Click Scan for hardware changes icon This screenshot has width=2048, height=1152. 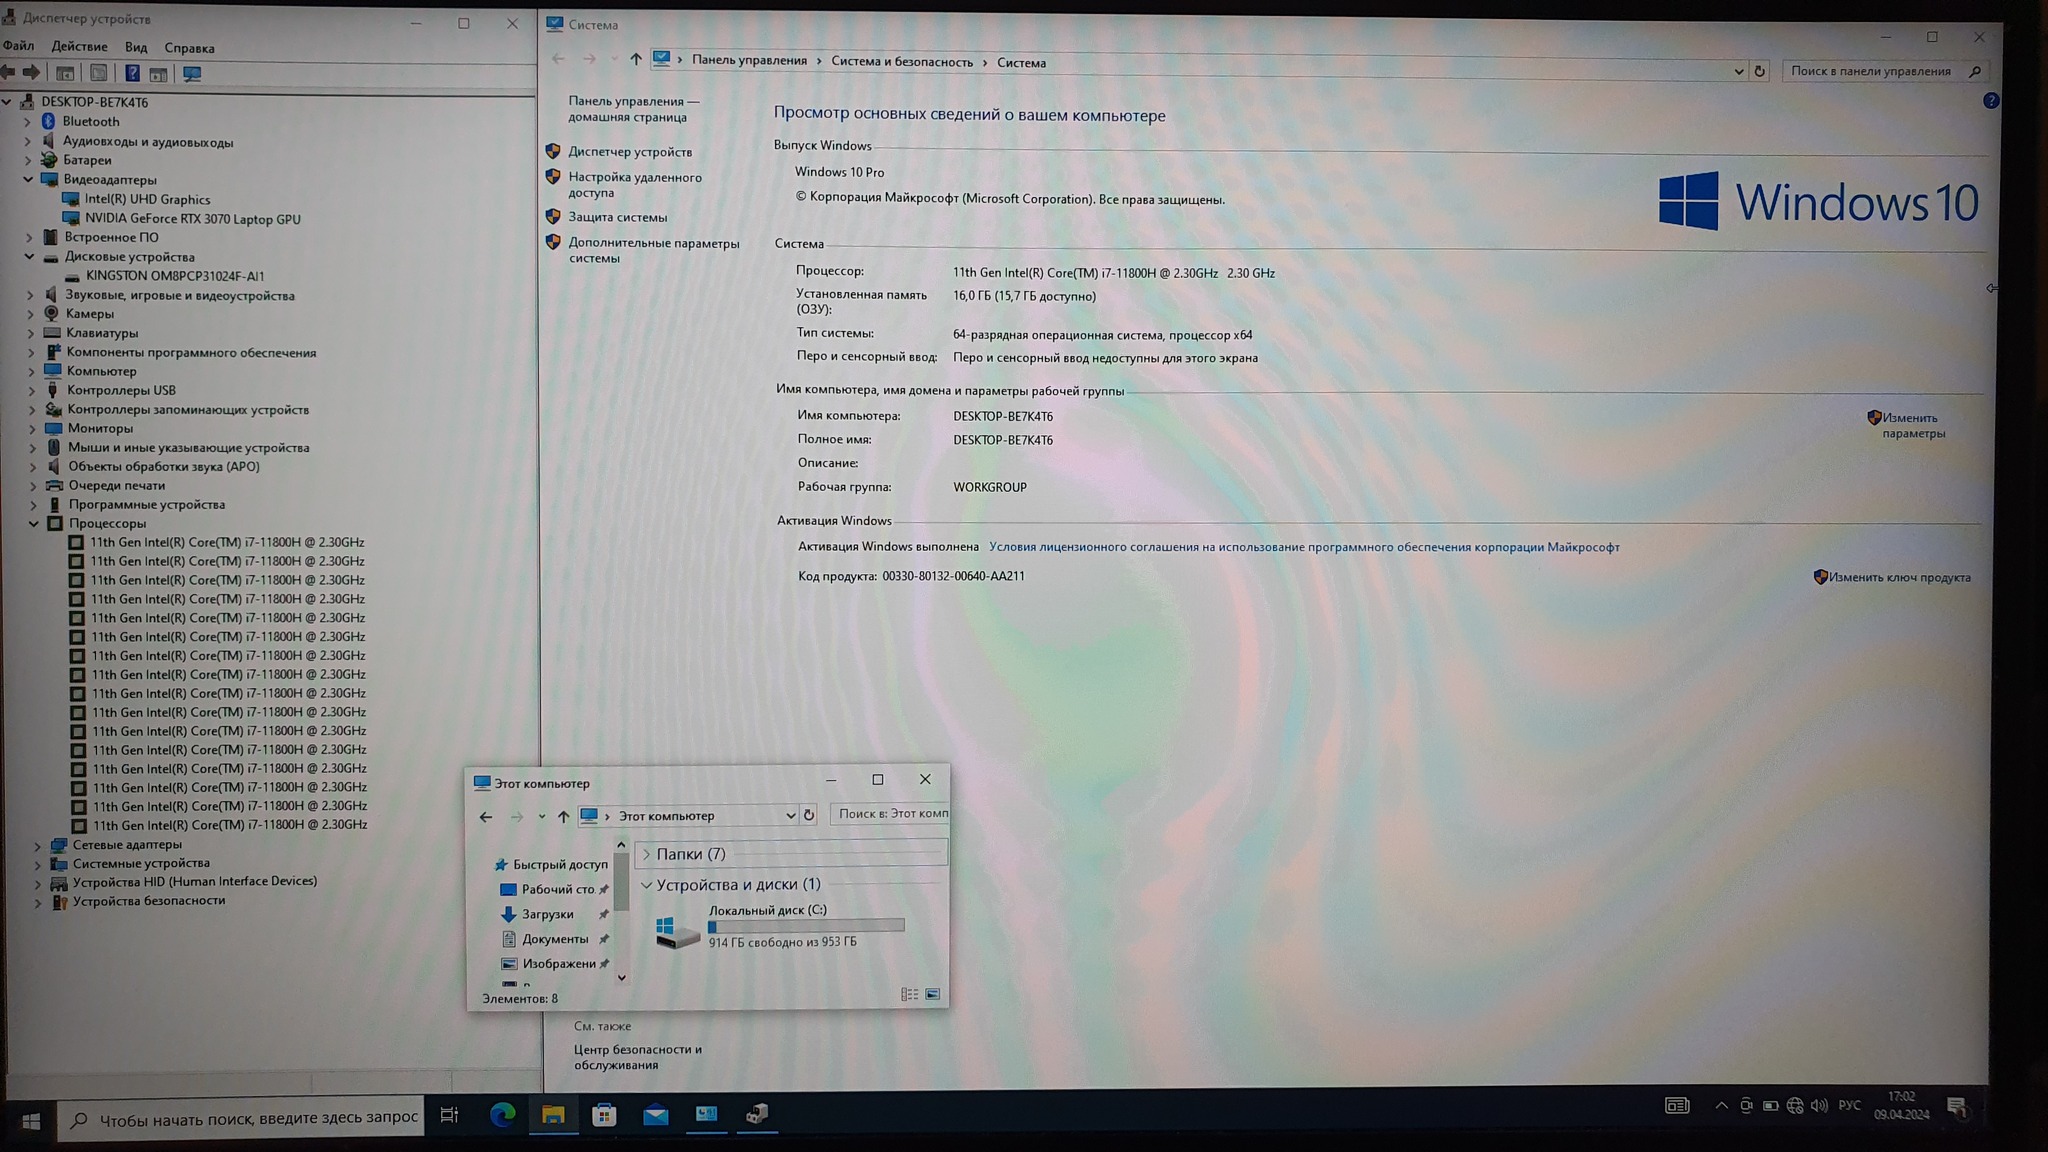[x=192, y=73]
